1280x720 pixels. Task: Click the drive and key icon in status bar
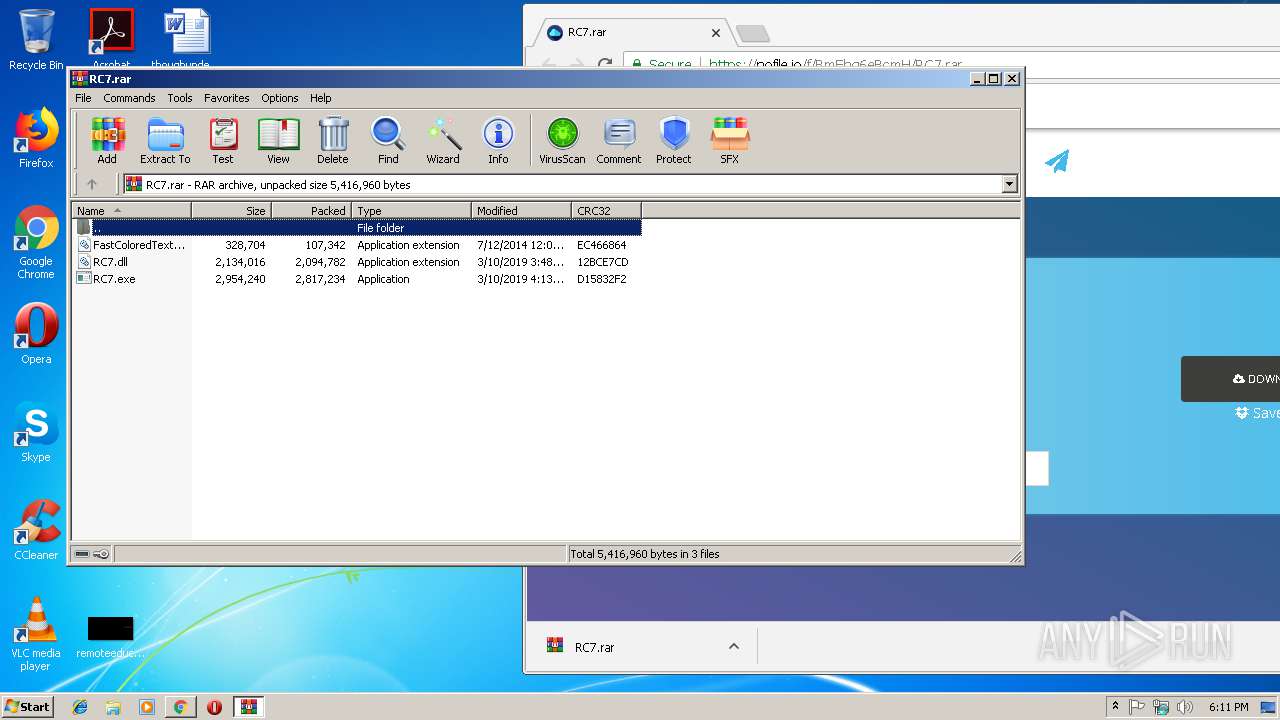(92, 554)
